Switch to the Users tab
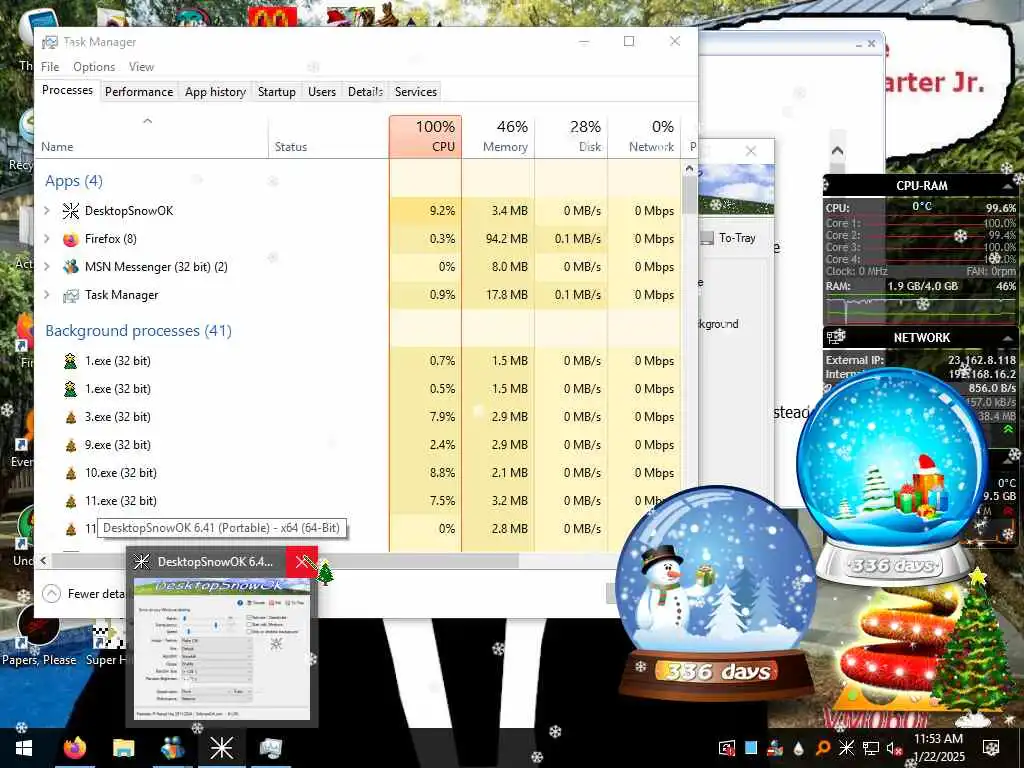Screen dimensions: 1024x768 322,91
